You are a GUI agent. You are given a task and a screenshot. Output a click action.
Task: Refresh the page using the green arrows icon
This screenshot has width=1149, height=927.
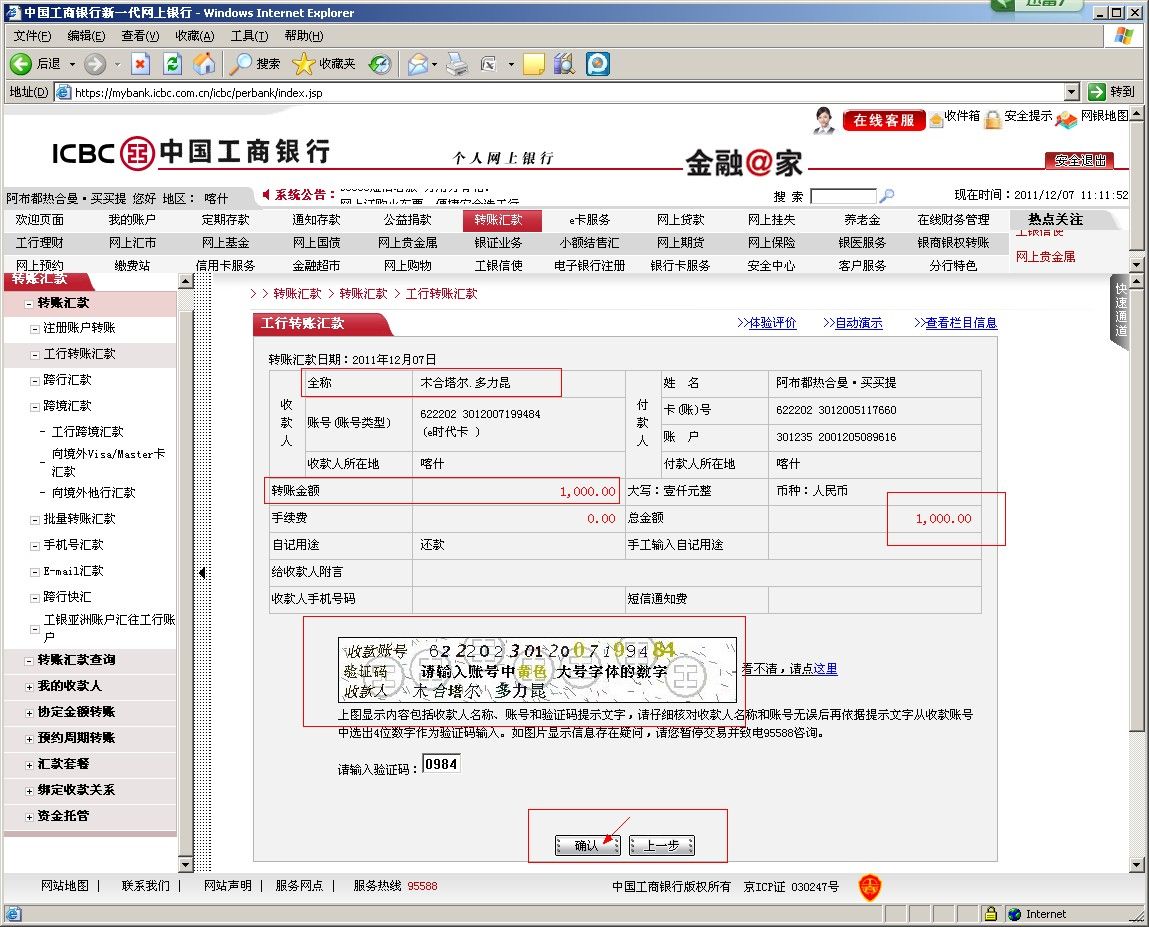click(172, 64)
